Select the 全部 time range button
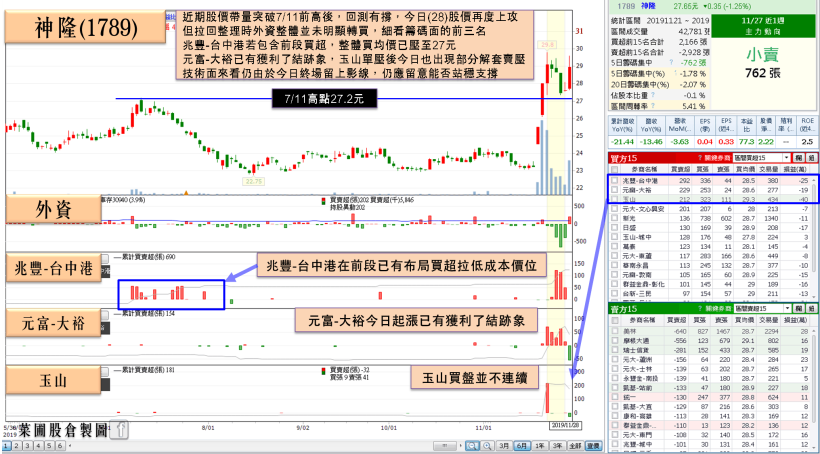820x454 pixels. (x=575, y=446)
